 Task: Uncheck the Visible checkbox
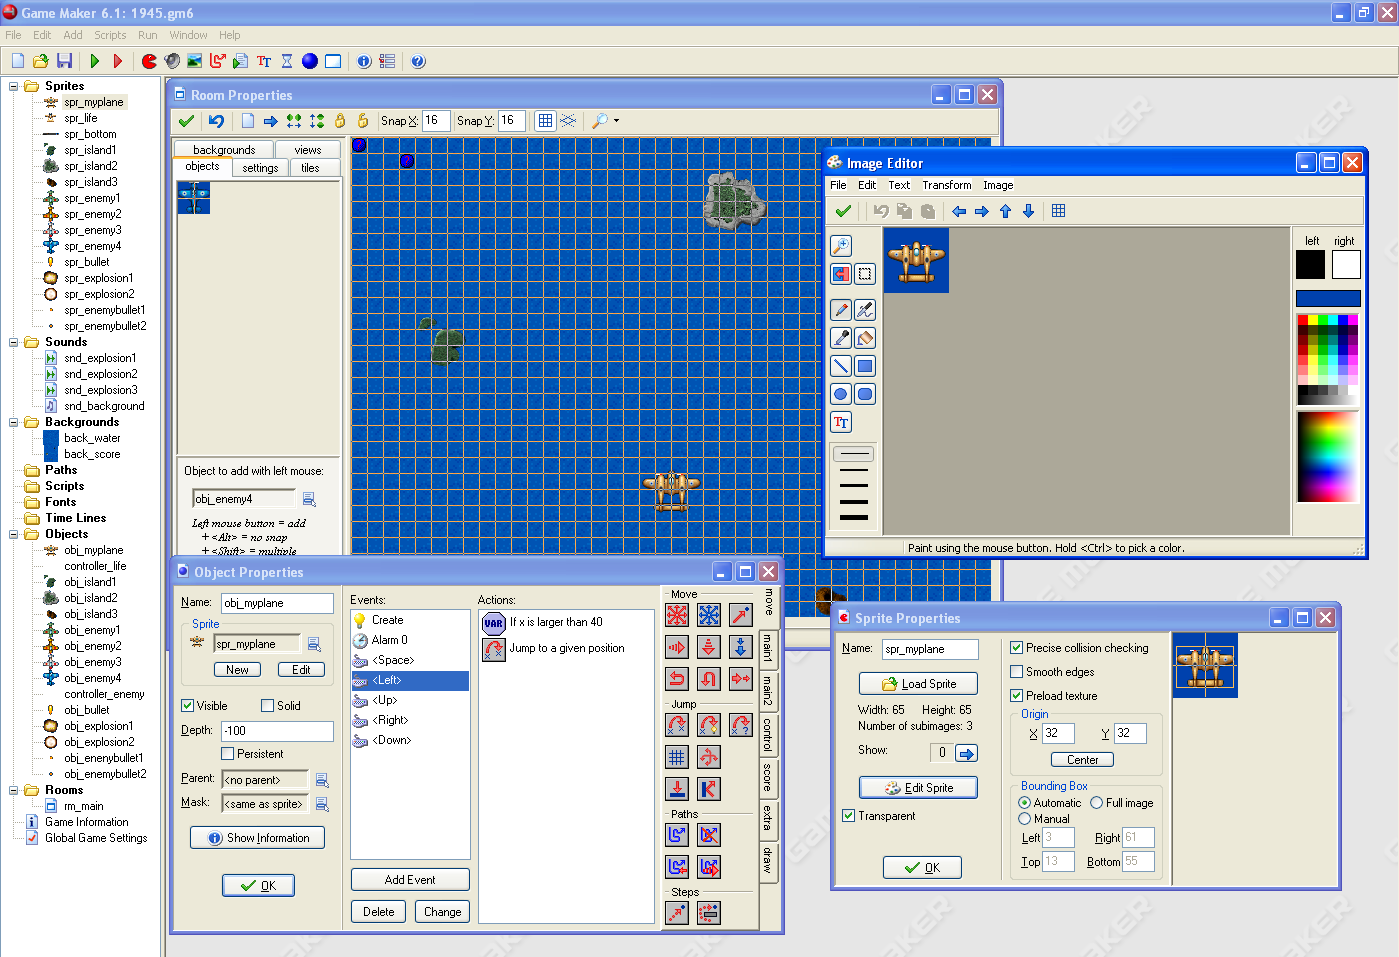187,706
